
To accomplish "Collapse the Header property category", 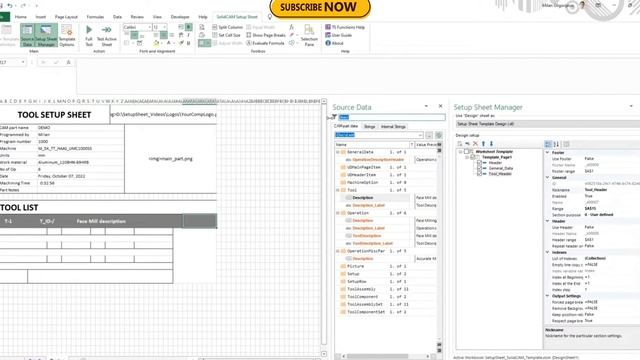I will (x=548, y=221).
